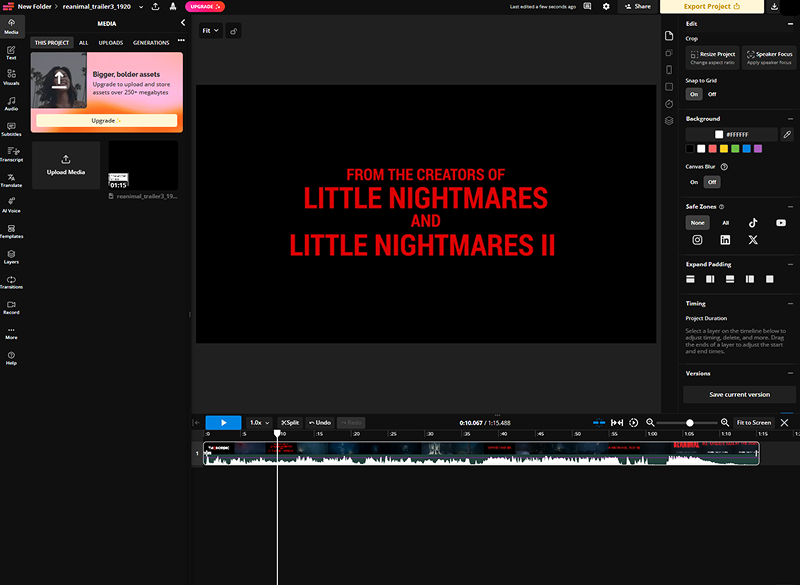The width and height of the screenshot is (800, 585).
Task: Show the TikTok safe zone overlay
Action: click(753, 223)
